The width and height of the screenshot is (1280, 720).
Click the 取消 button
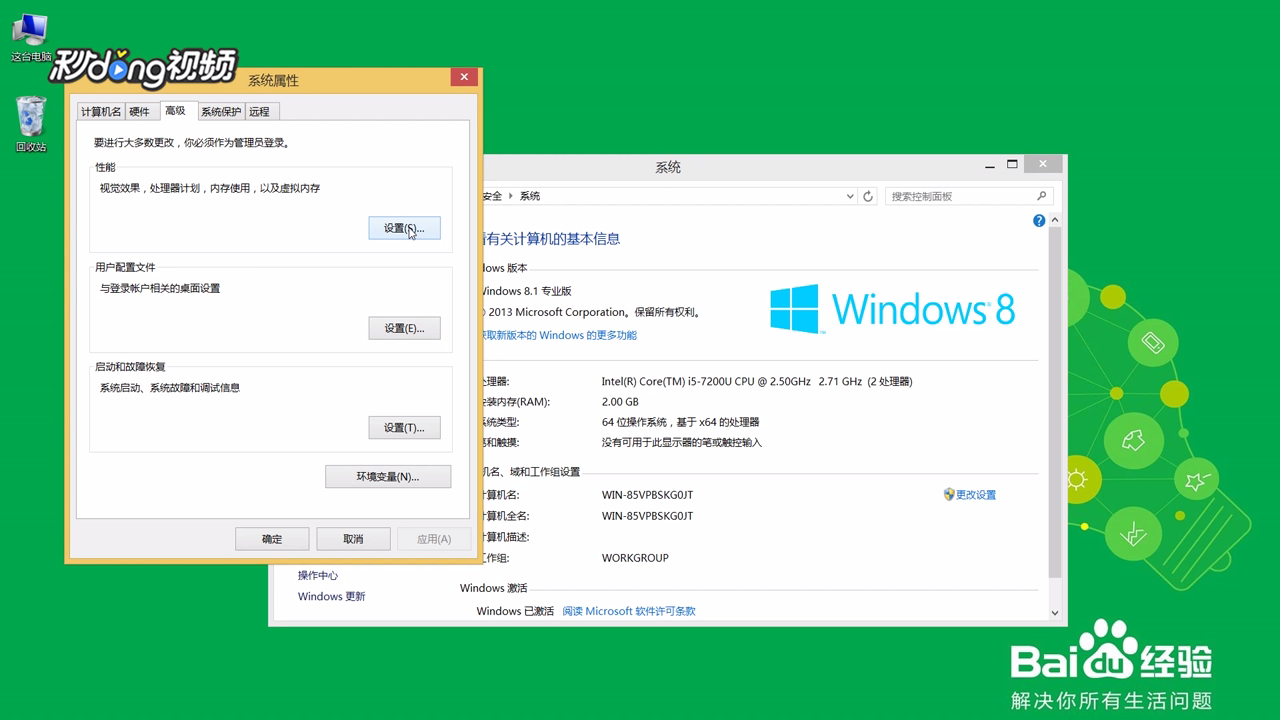coord(353,538)
